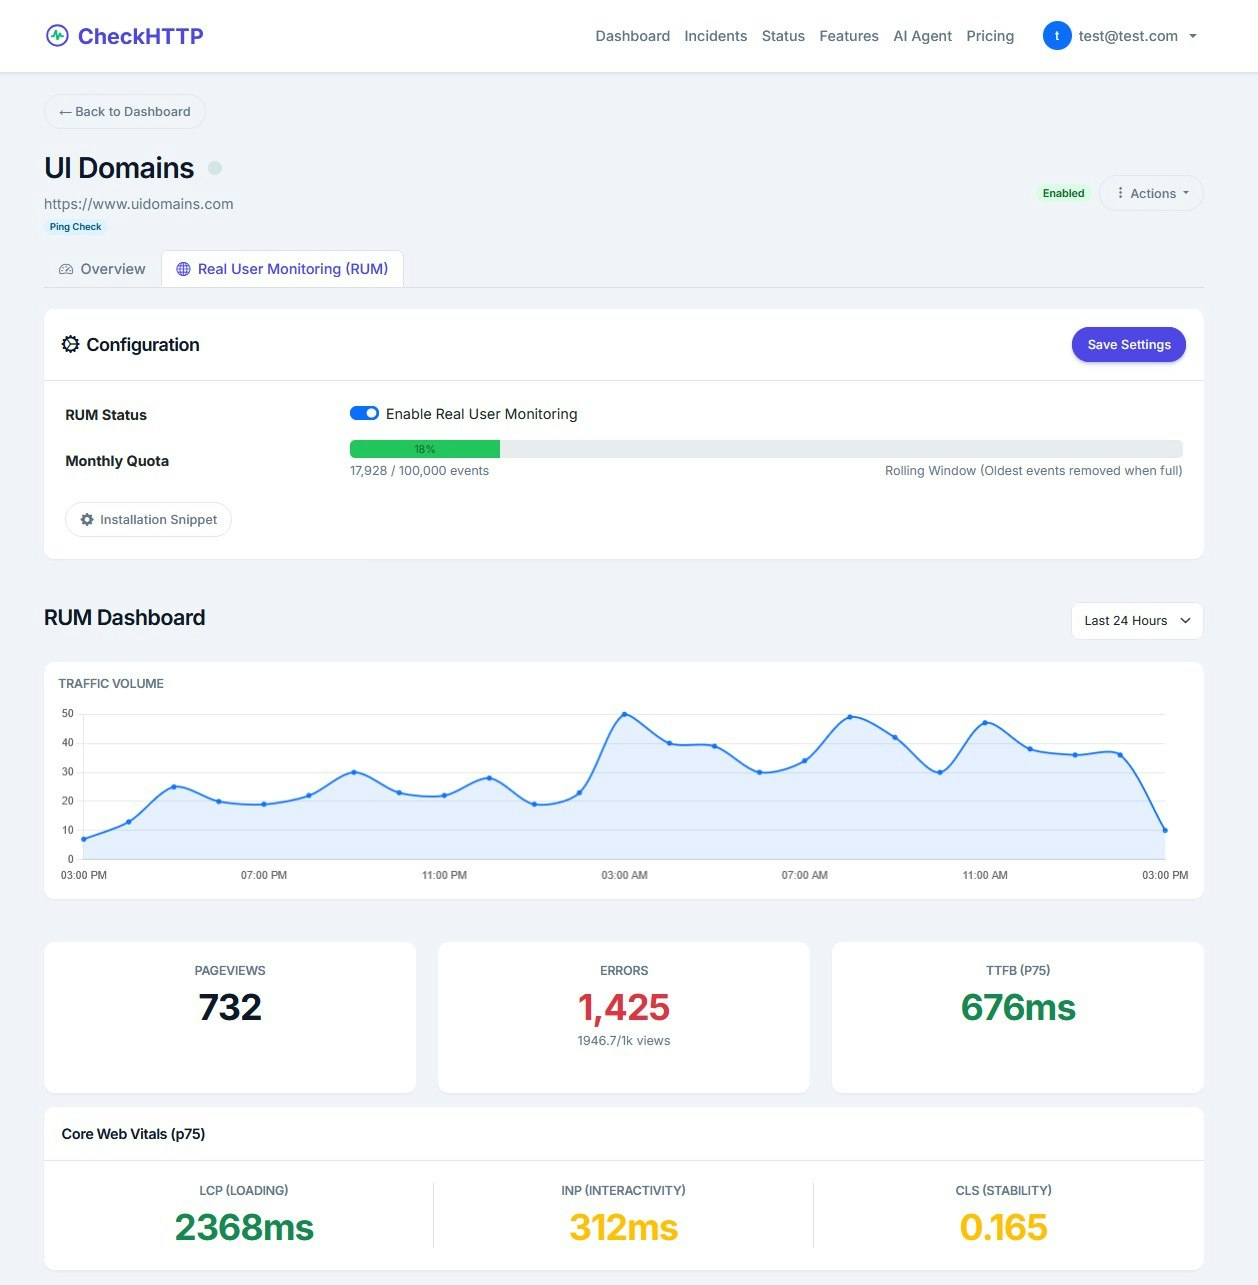Click the CheckHTTP logo icon
Image resolution: width=1258 pixels, height=1285 pixels.
[58, 35]
